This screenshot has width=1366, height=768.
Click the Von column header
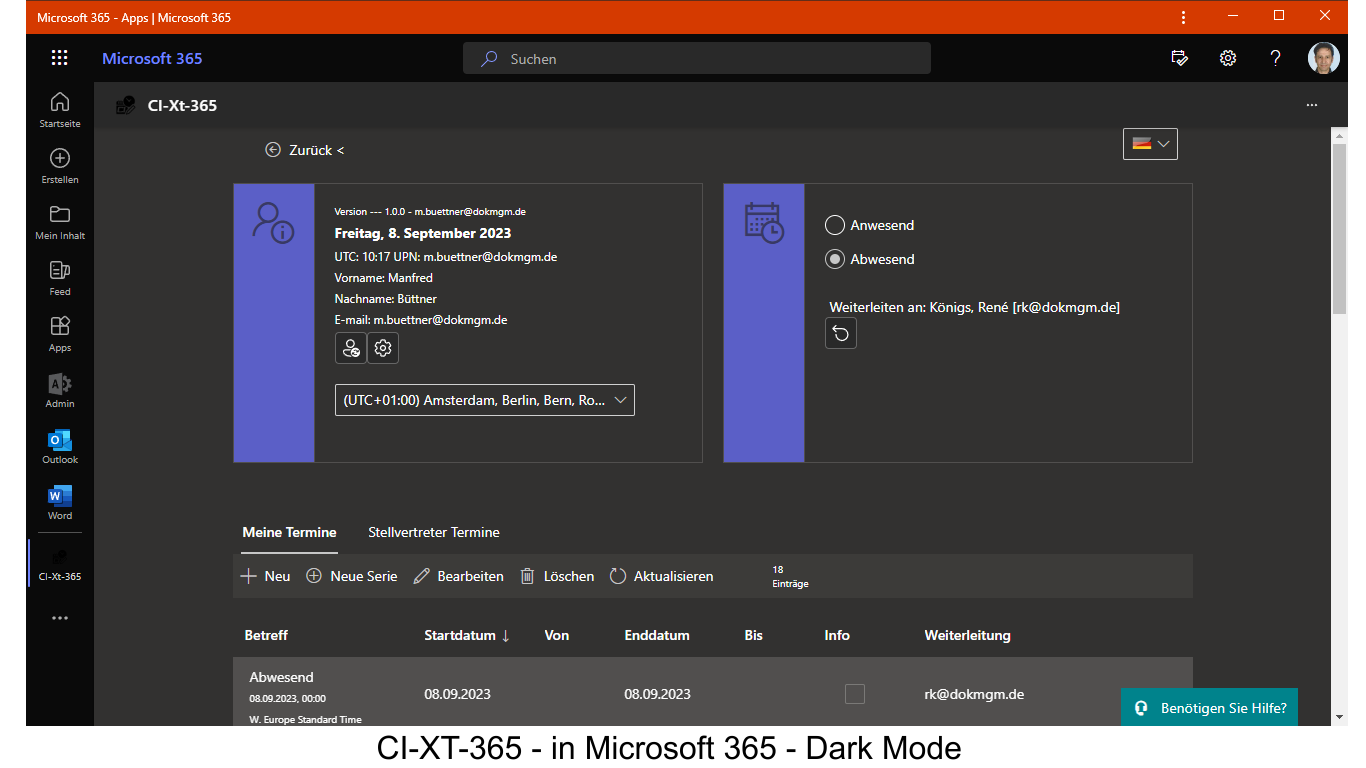coord(557,635)
